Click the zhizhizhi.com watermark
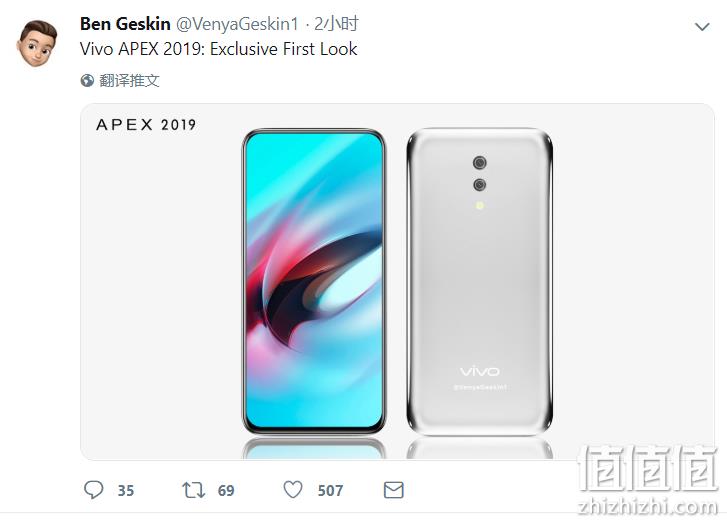The image size is (727, 524). click(x=648, y=507)
